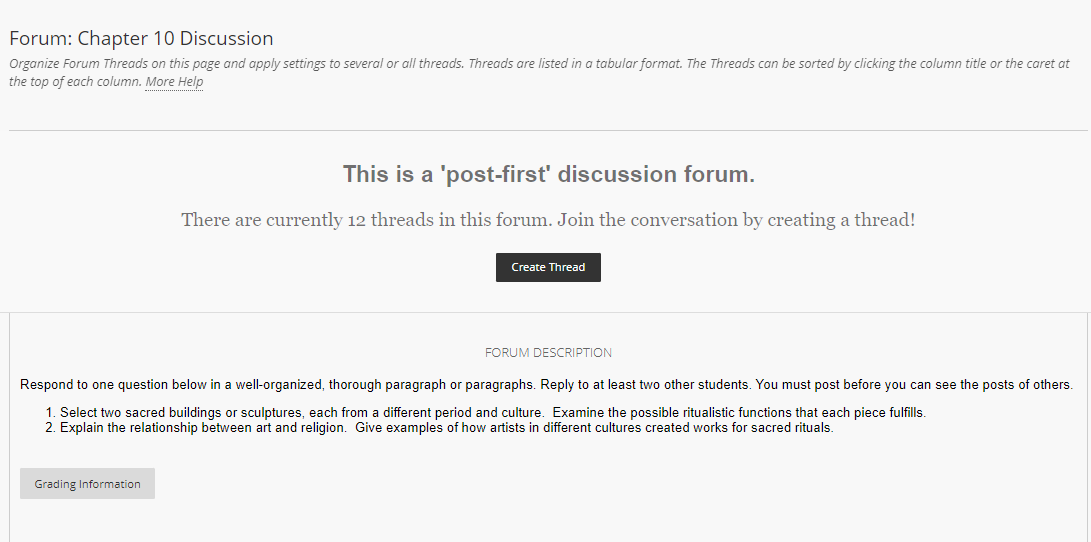The image size is (1091, 542).
Task: Click the 'post-first' discussion forum heading
Action: (x=548, y=174)
